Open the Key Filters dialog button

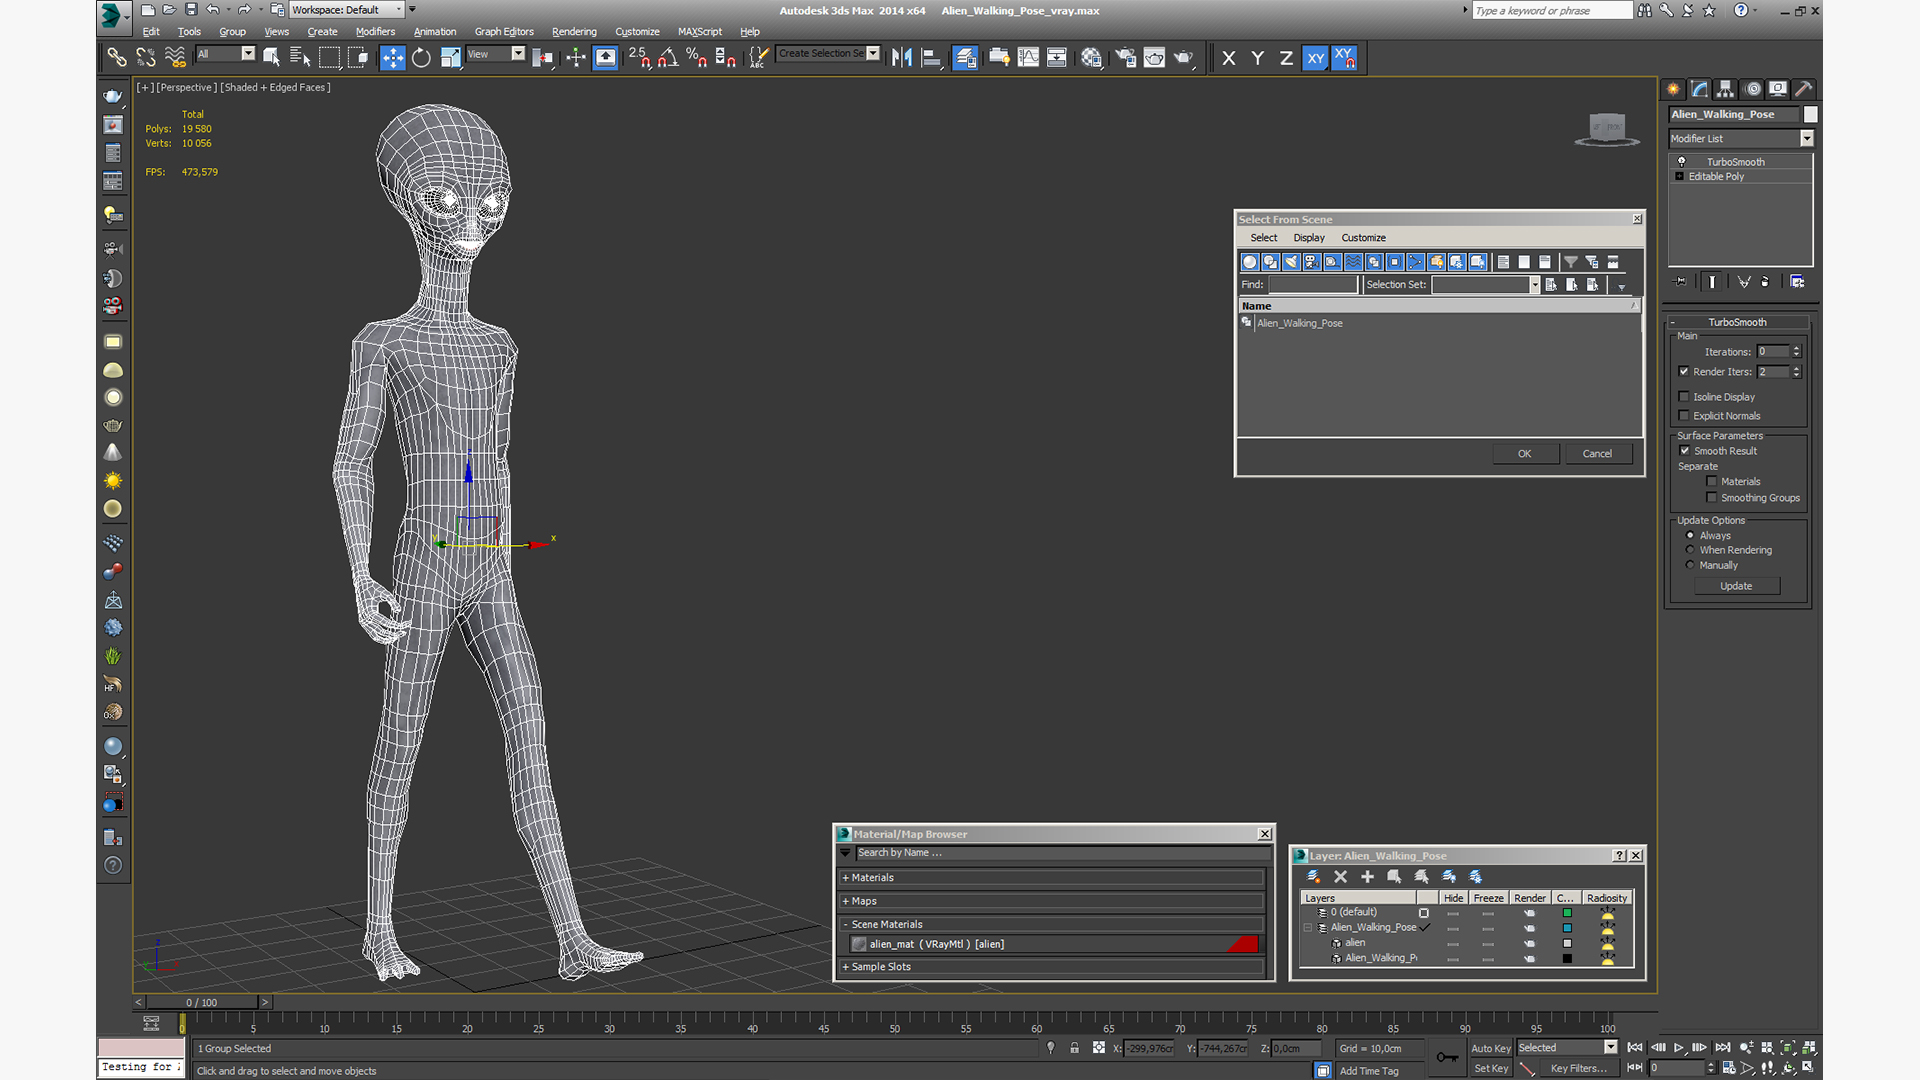coord(1578,1069)
